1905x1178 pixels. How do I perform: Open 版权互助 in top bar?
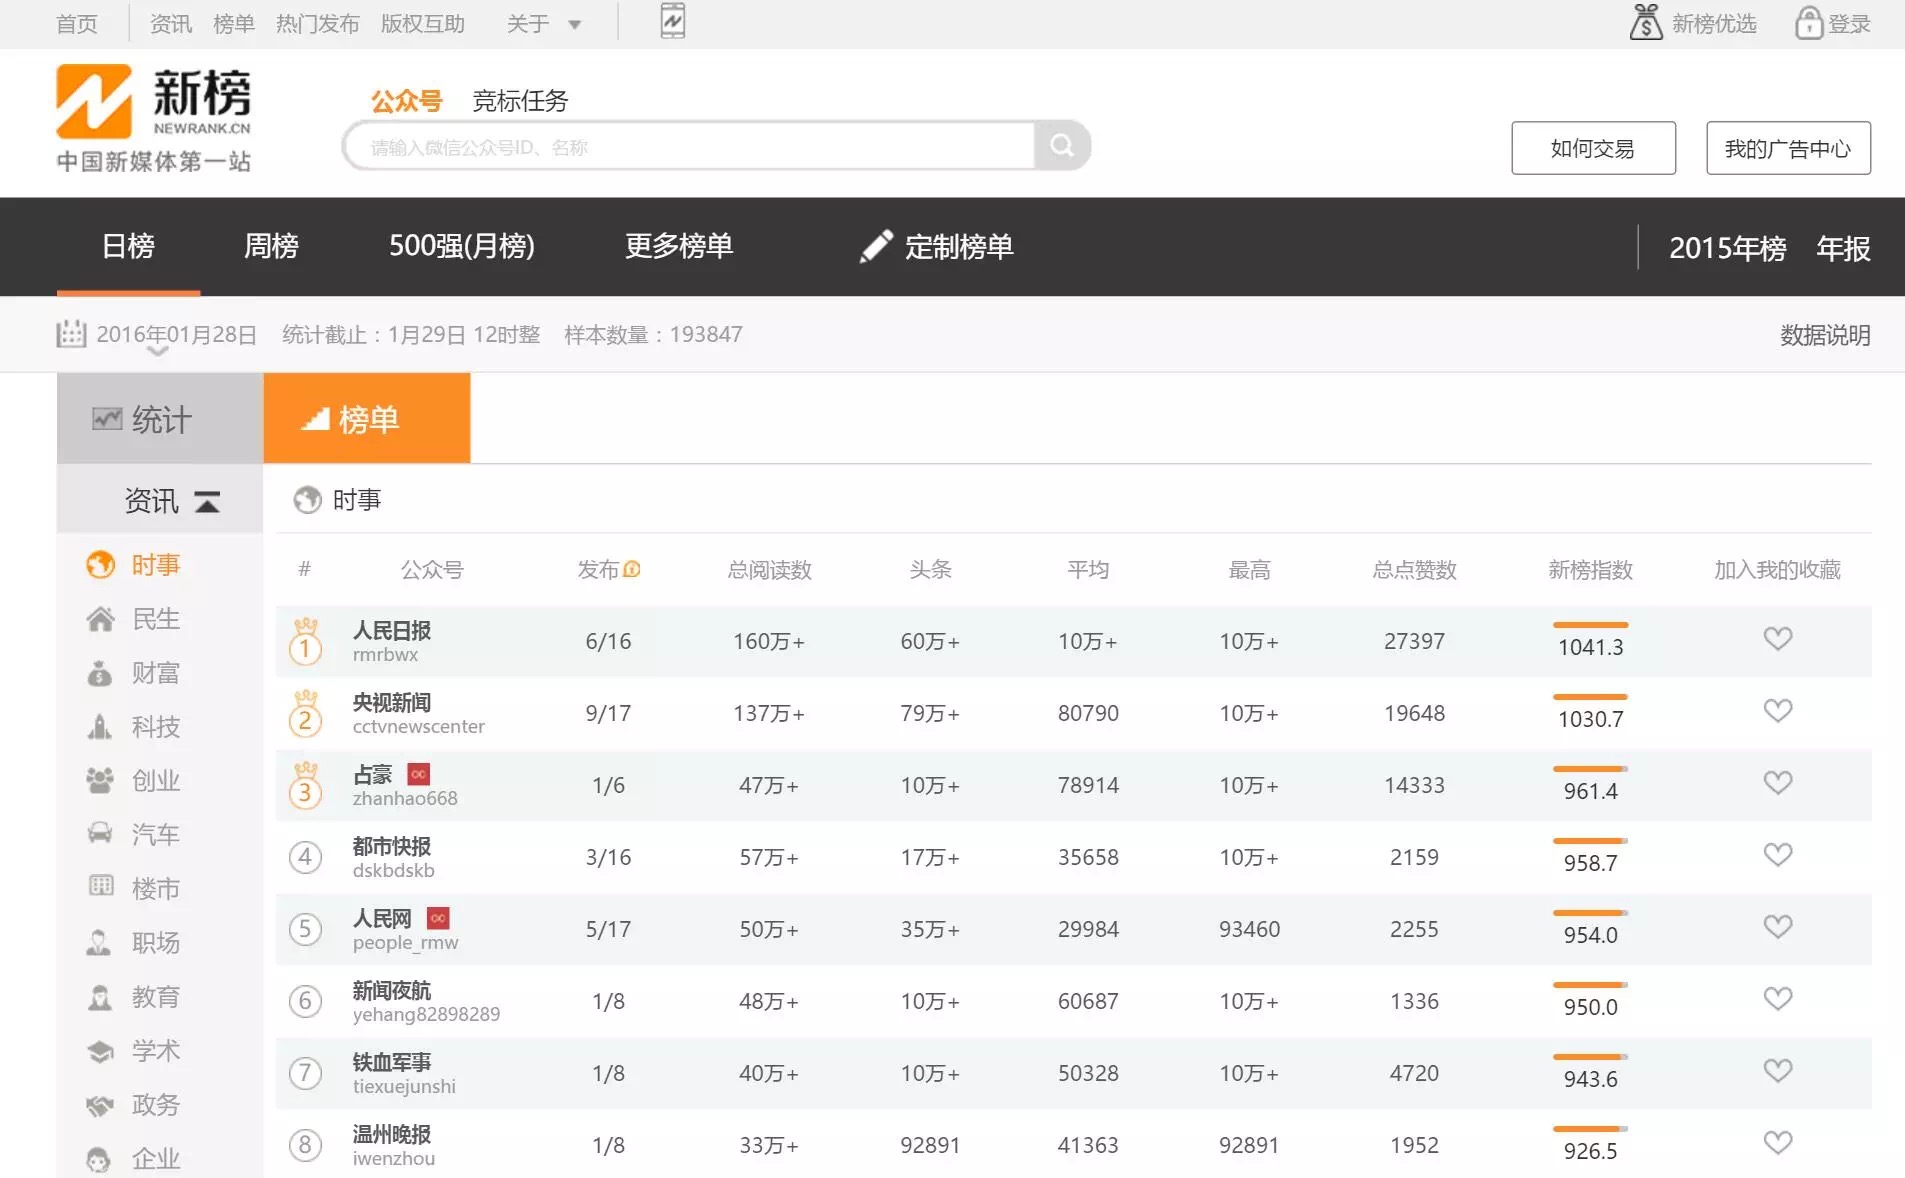(422, 24)
